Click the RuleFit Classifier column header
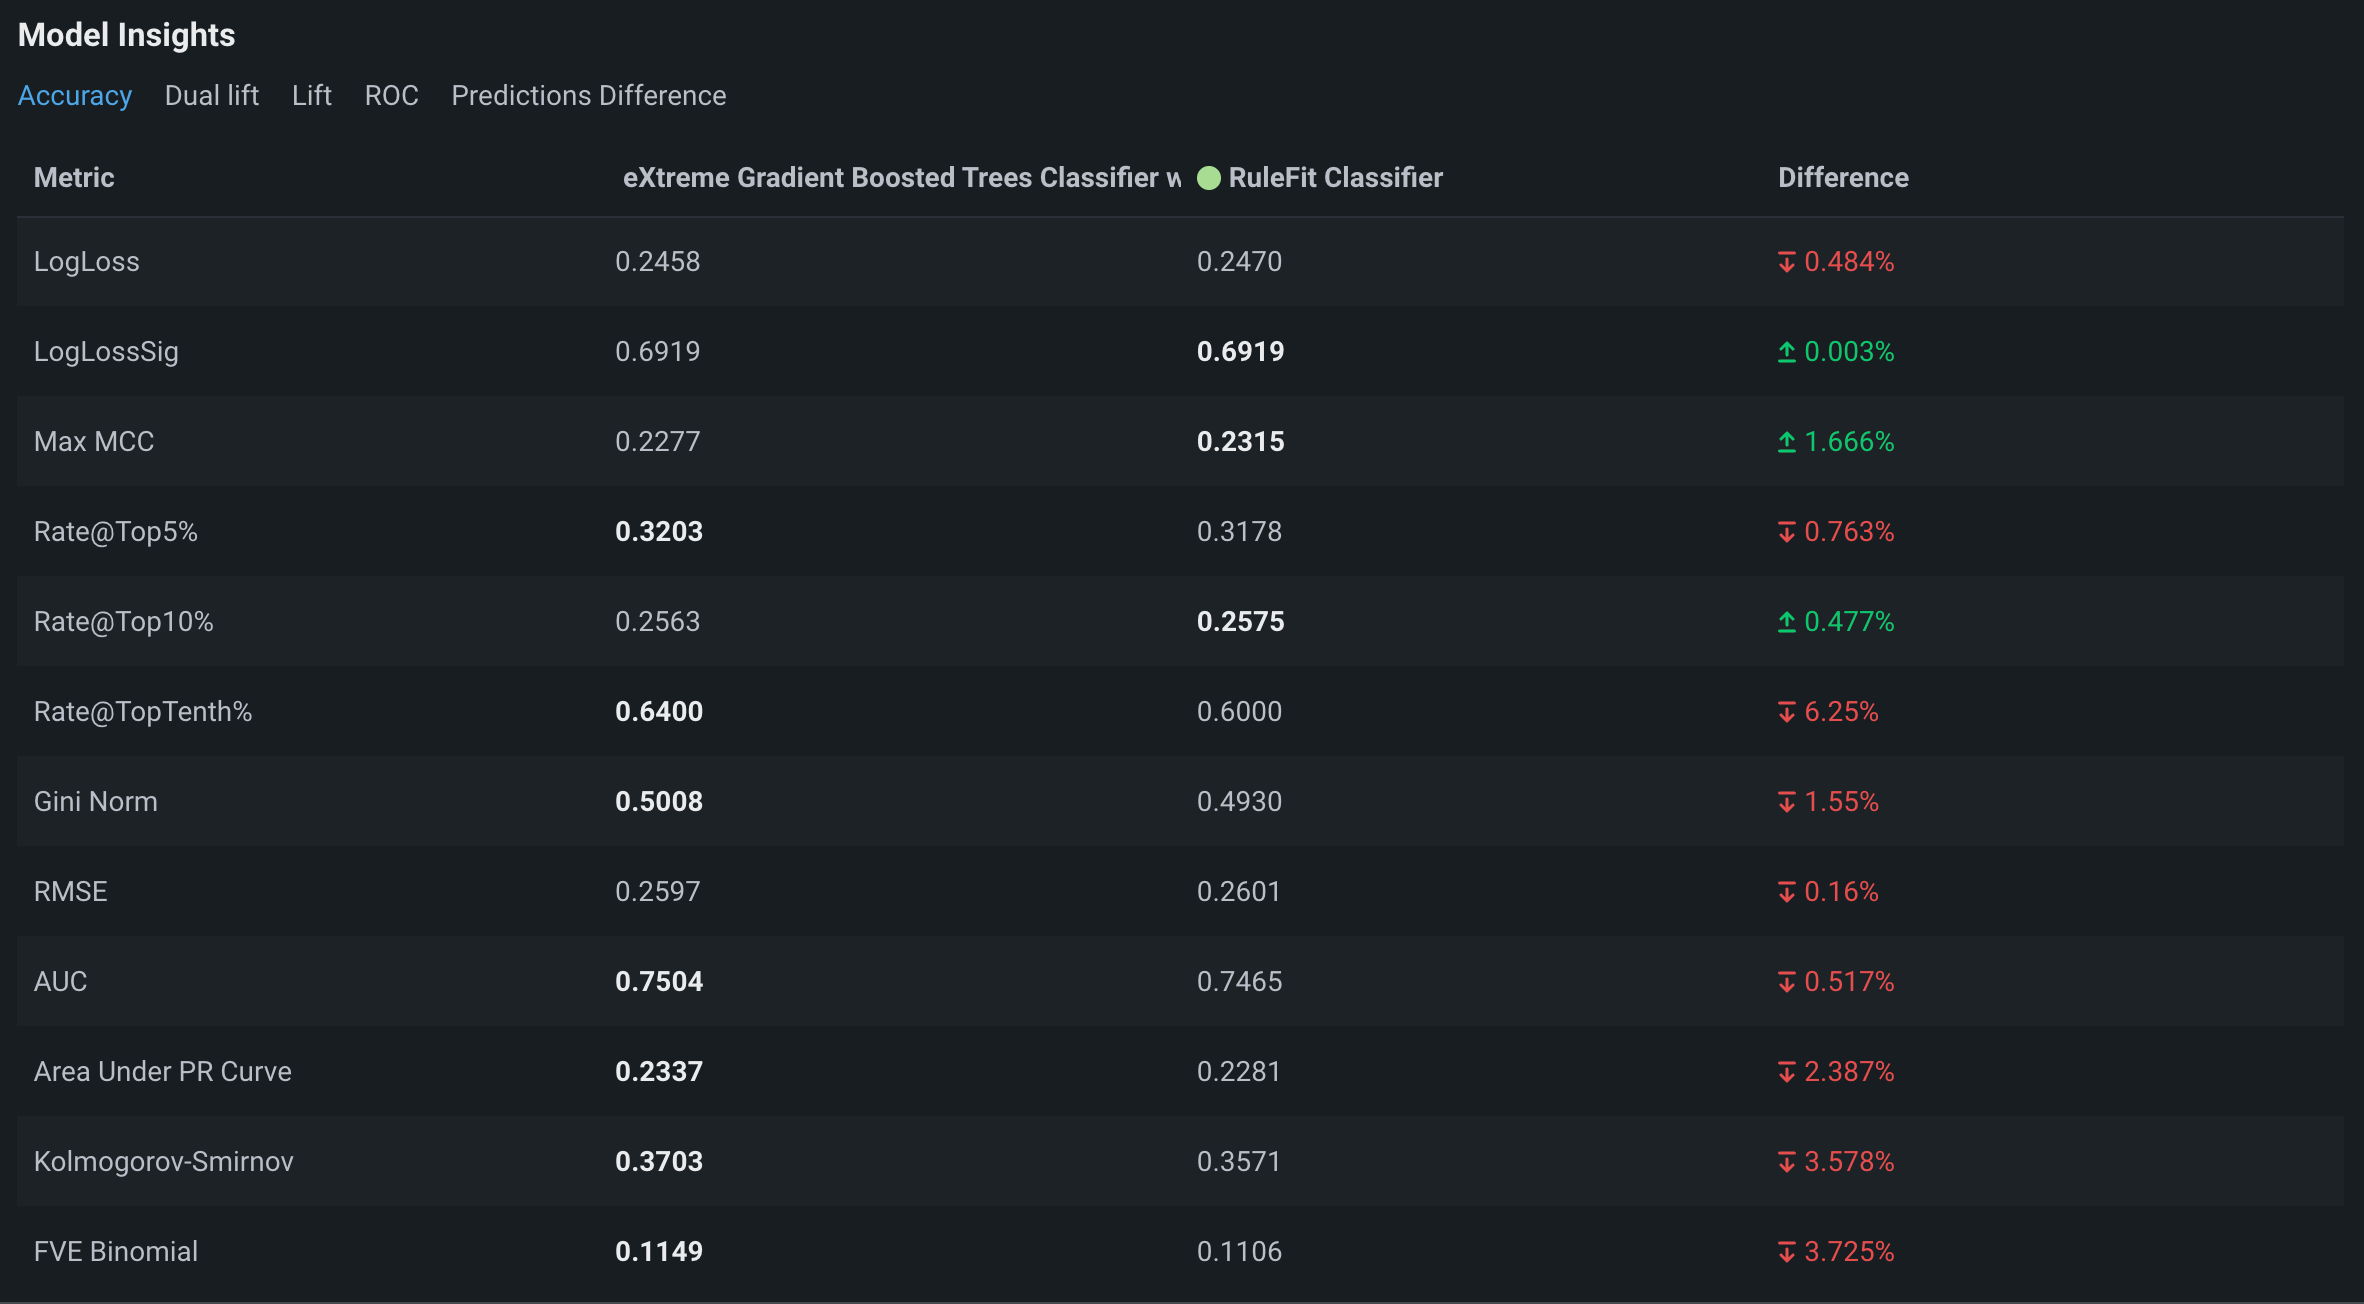 point(1334,178)
